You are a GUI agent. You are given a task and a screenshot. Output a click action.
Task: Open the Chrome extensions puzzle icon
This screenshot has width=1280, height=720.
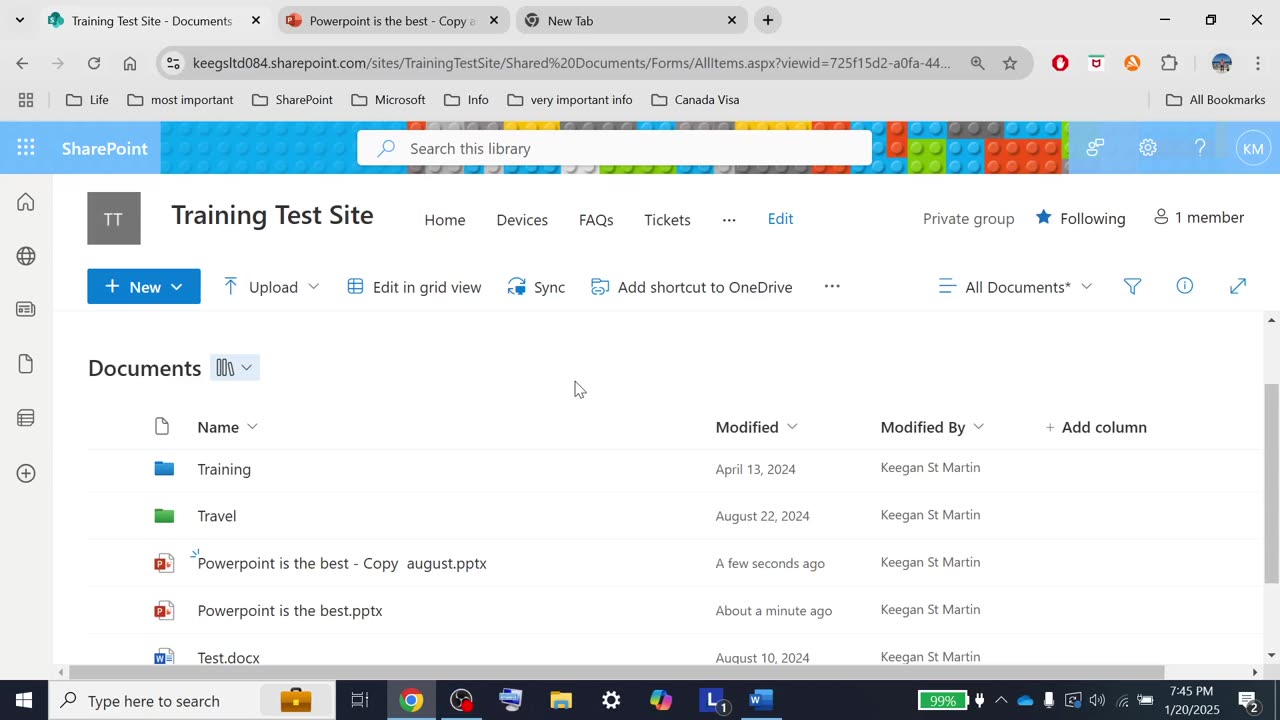[1169, 63]
